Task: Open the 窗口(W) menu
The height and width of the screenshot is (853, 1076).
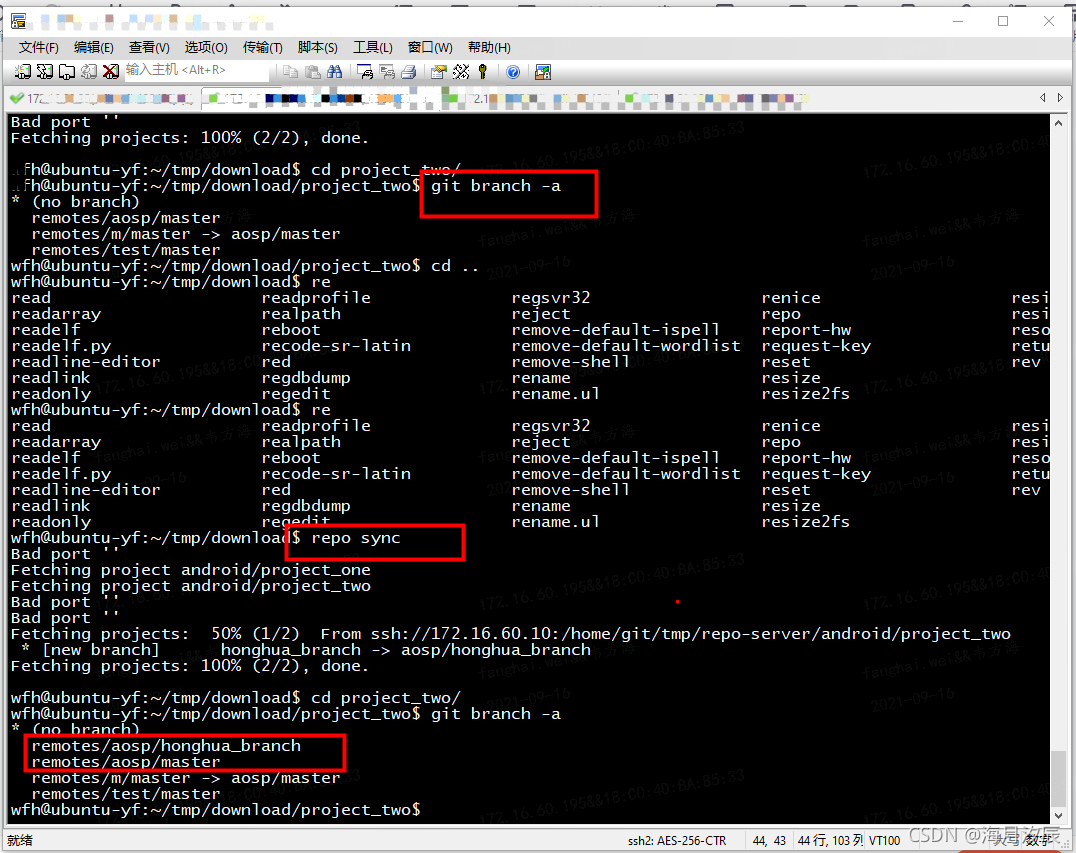Action: (x=430, y=47)
